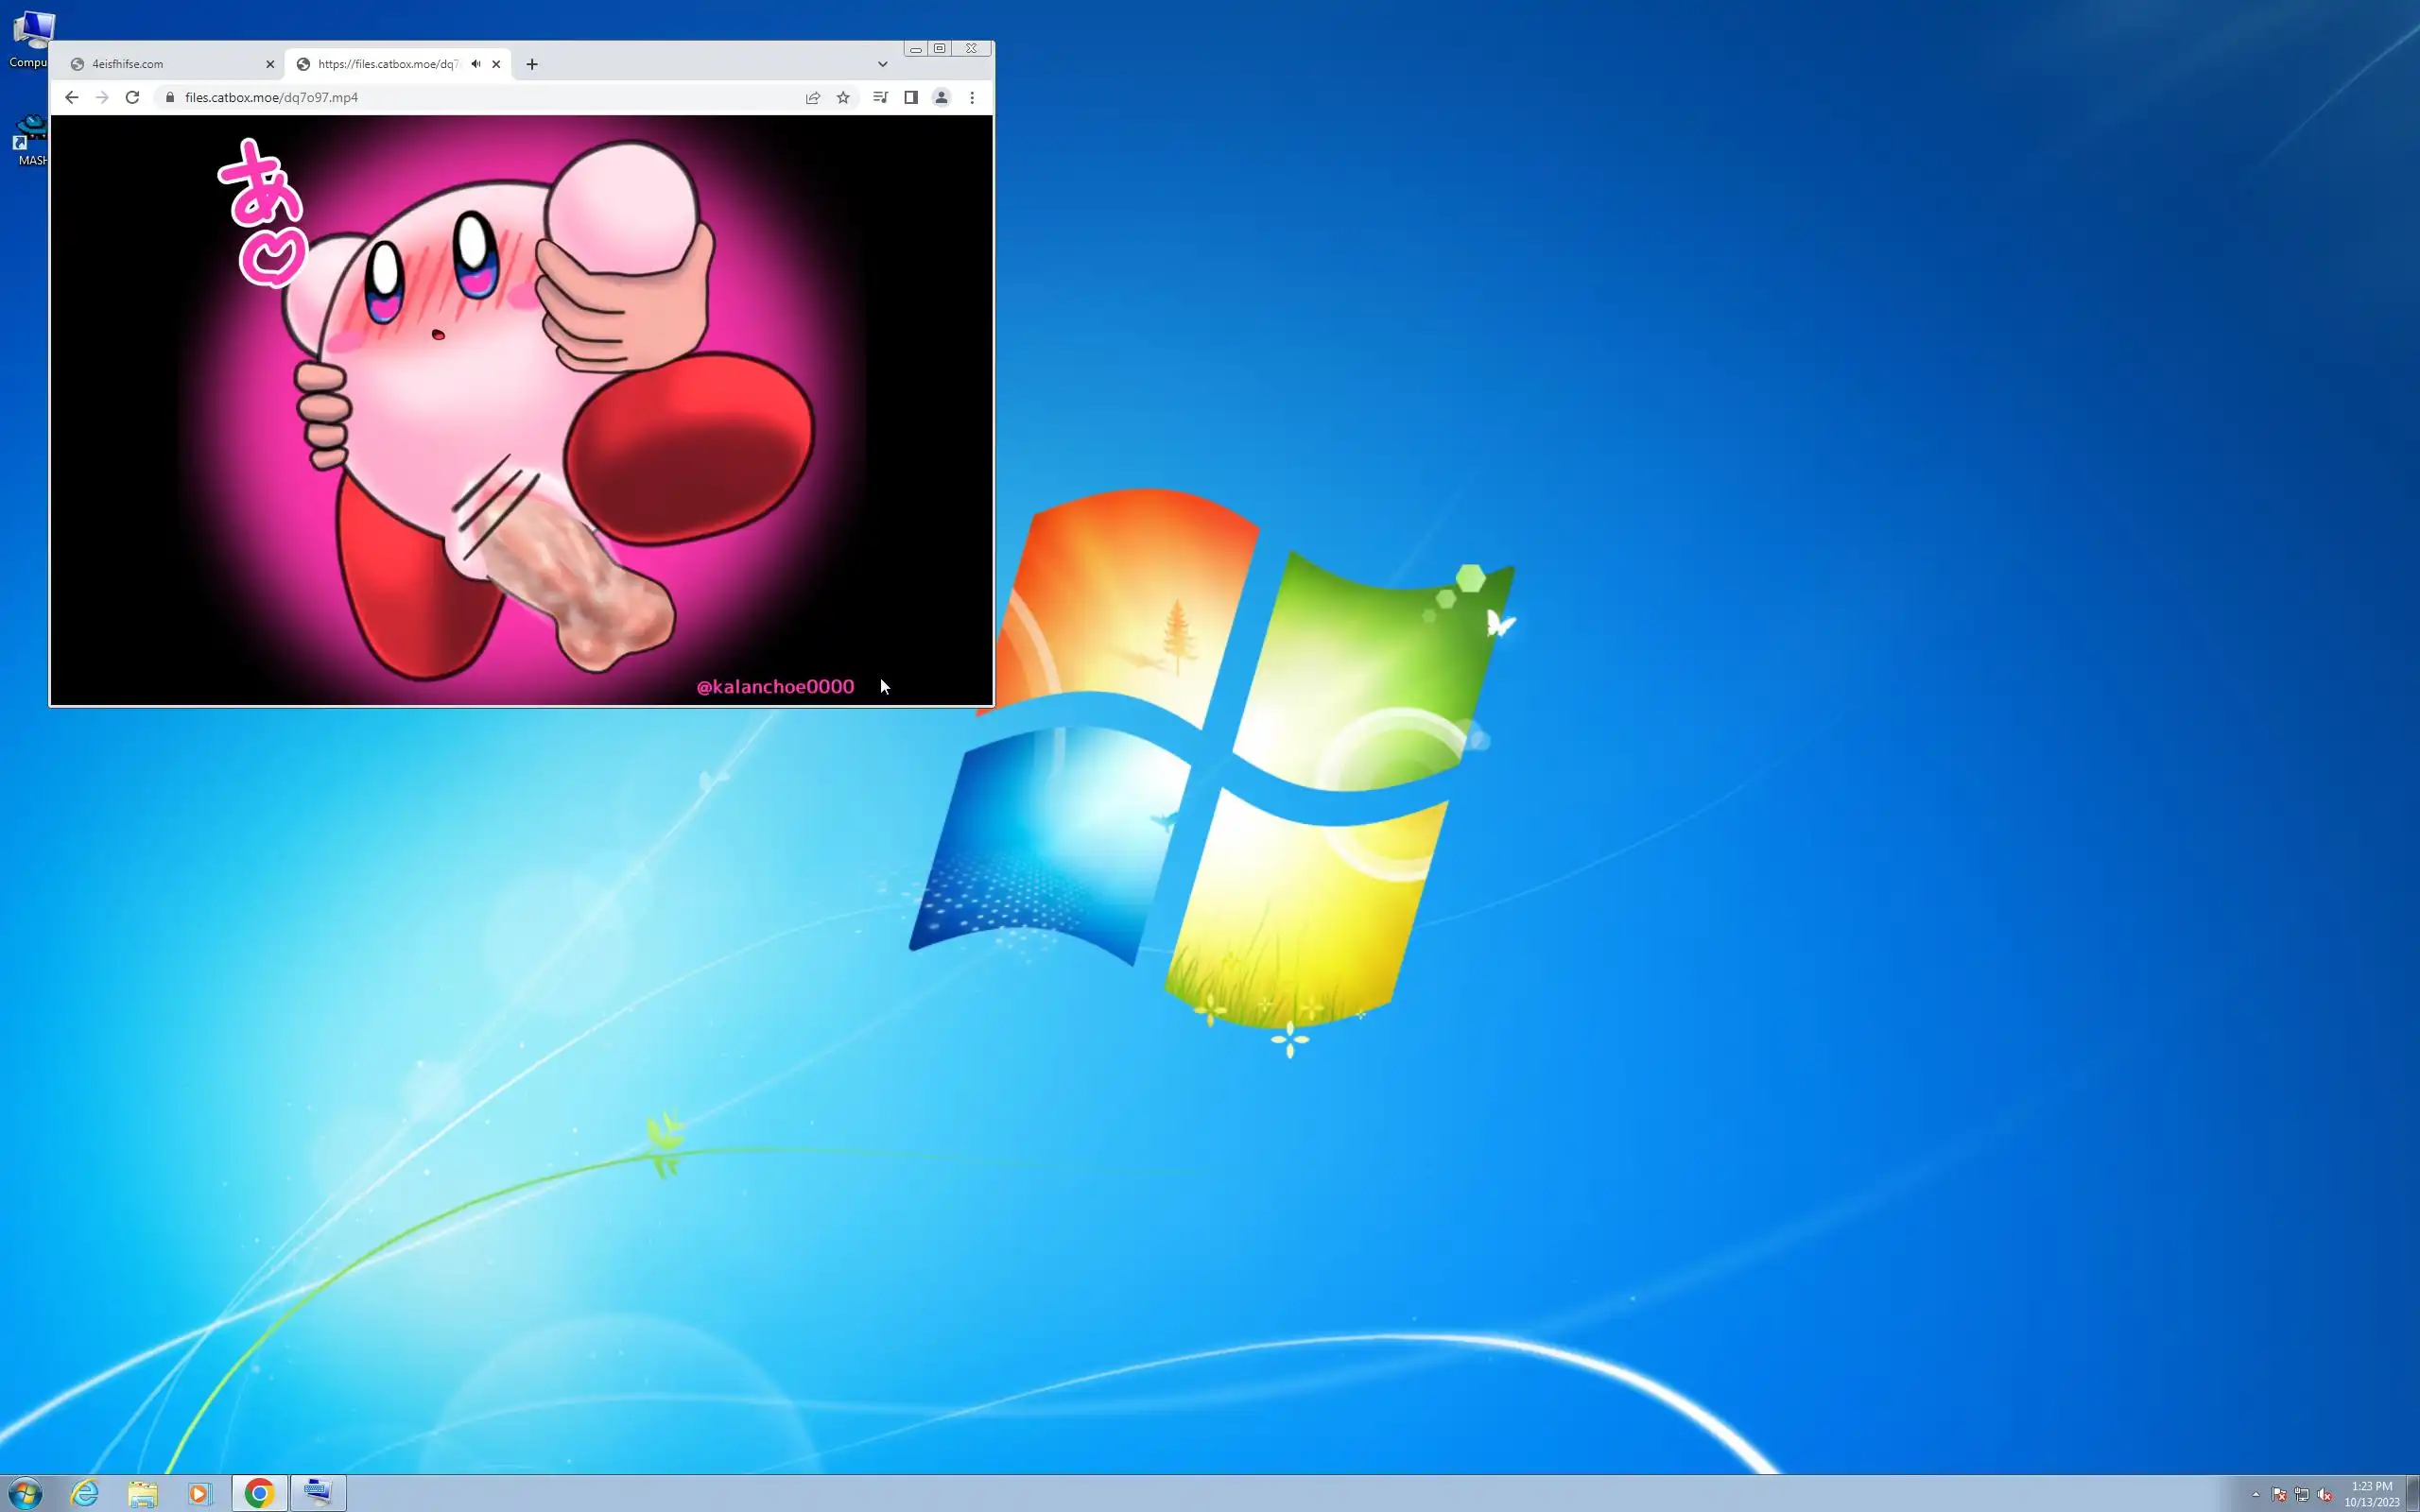Click the share this page icon
The width and height of the screenshot is (2420, 1512).
813,97
